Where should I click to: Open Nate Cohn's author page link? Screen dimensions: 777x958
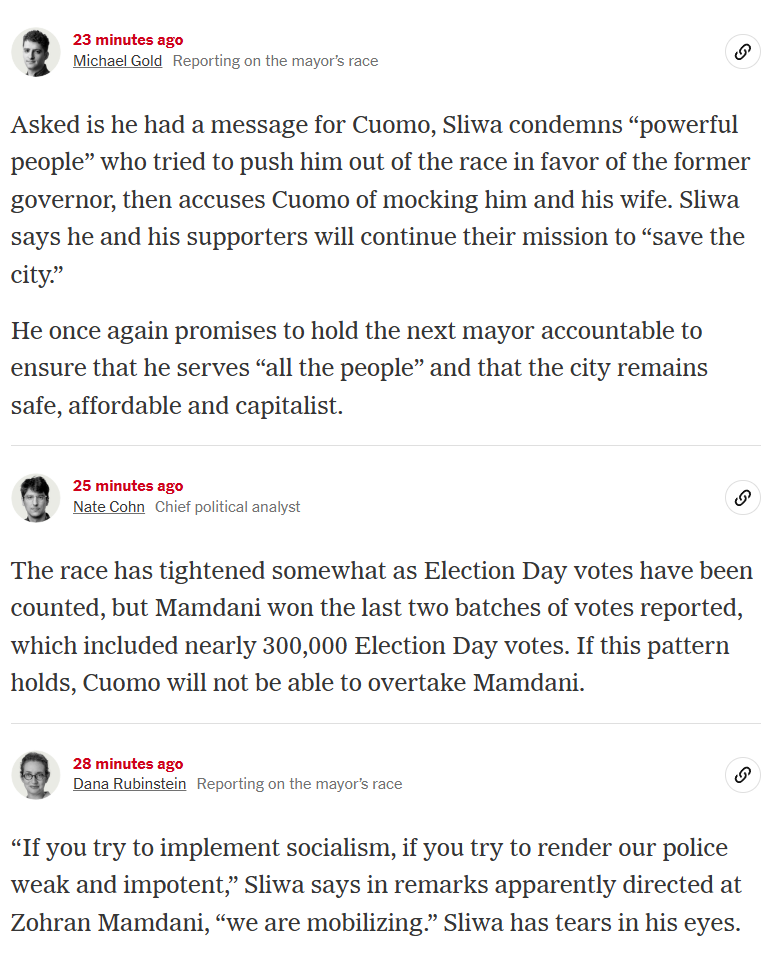click(x=108, y=507)
